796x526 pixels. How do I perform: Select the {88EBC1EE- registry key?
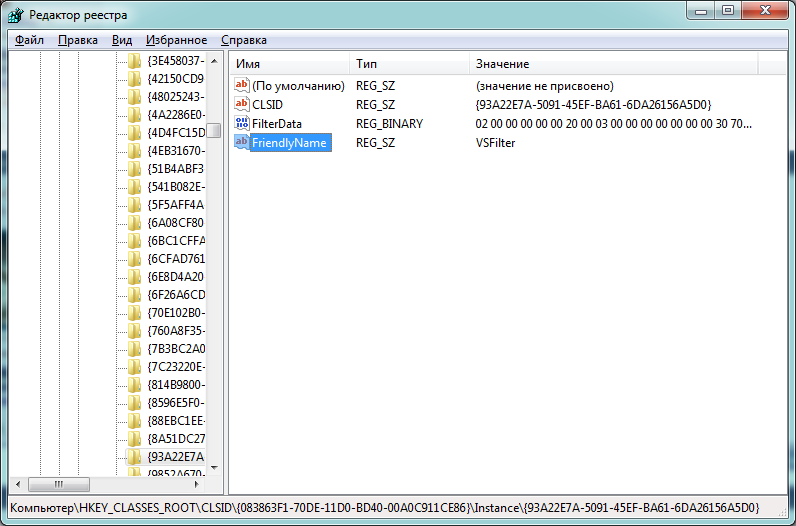tap(176, 421)
